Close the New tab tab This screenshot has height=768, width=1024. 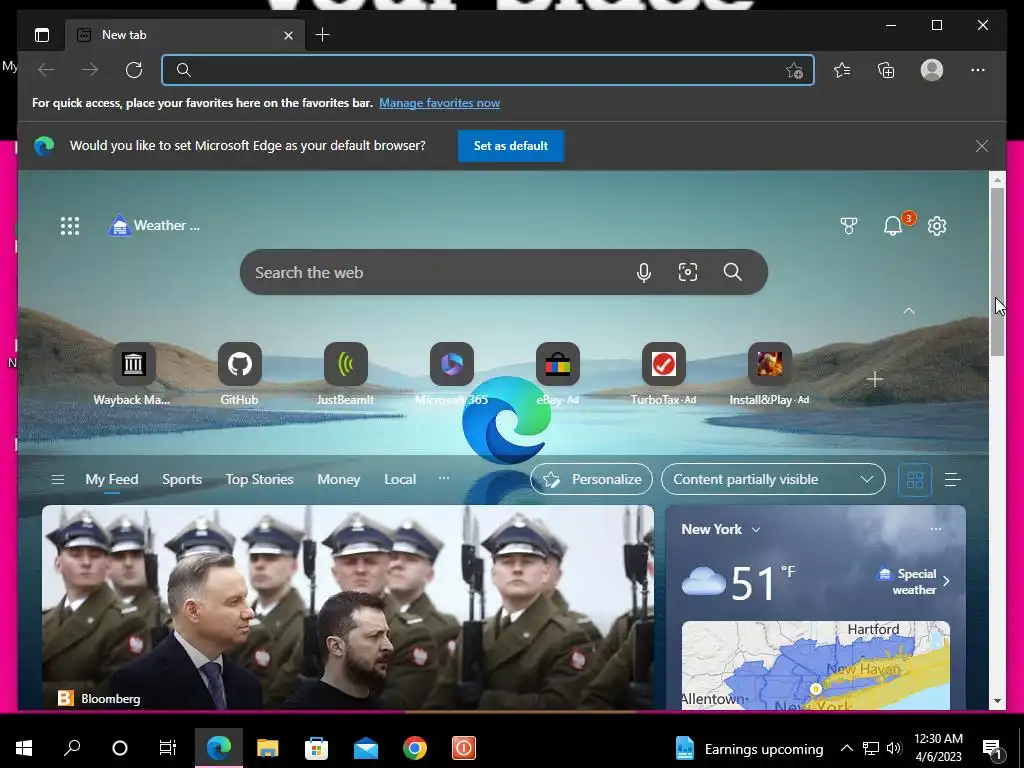[x=289, y=35]
